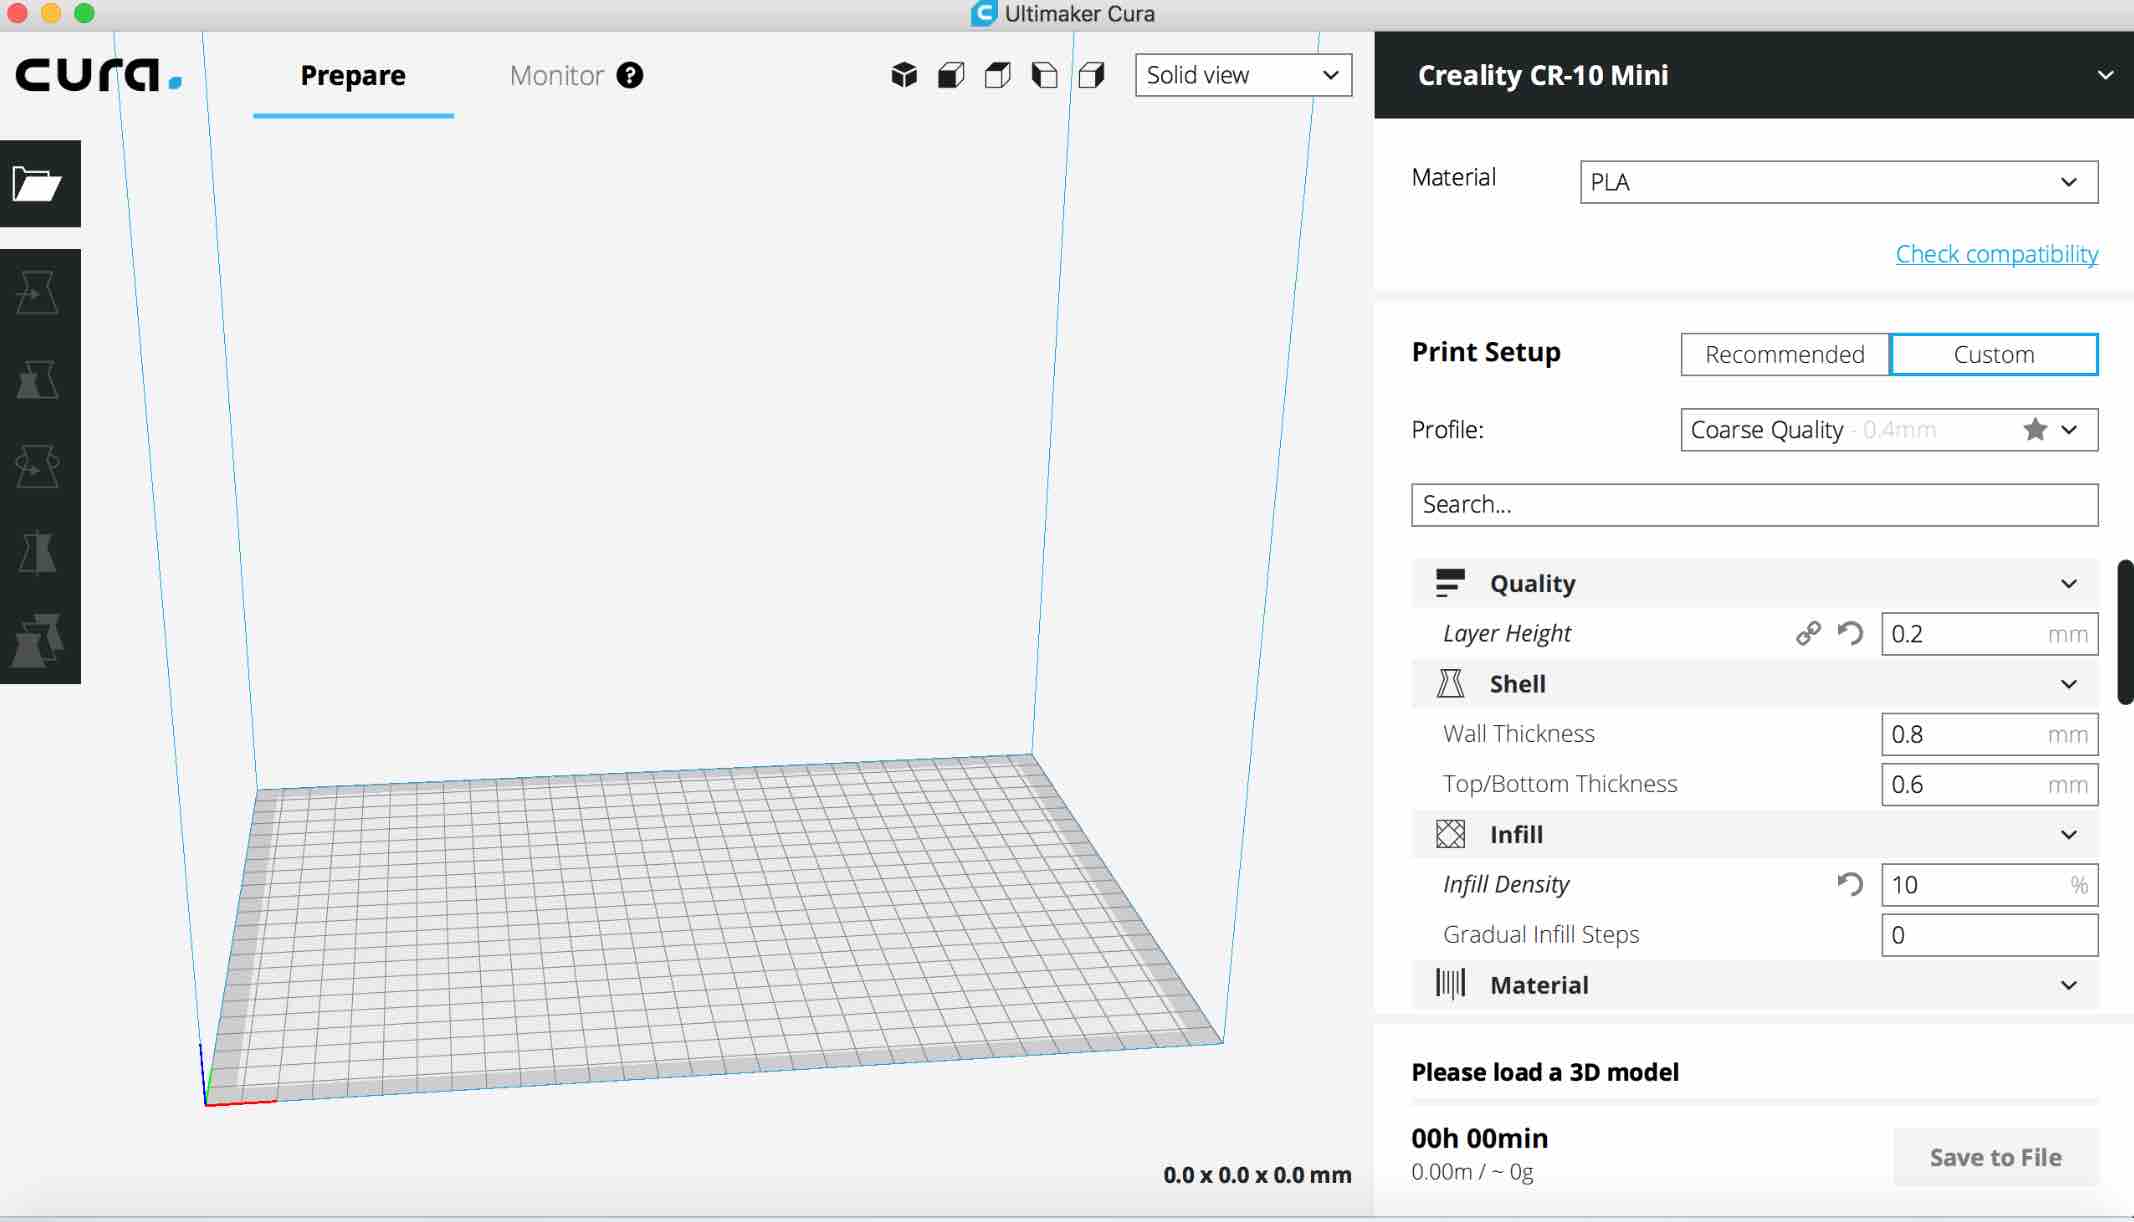Select the Rotate tool in sidebar
Screen dimensions: 2134x1222
coord(38,466)
